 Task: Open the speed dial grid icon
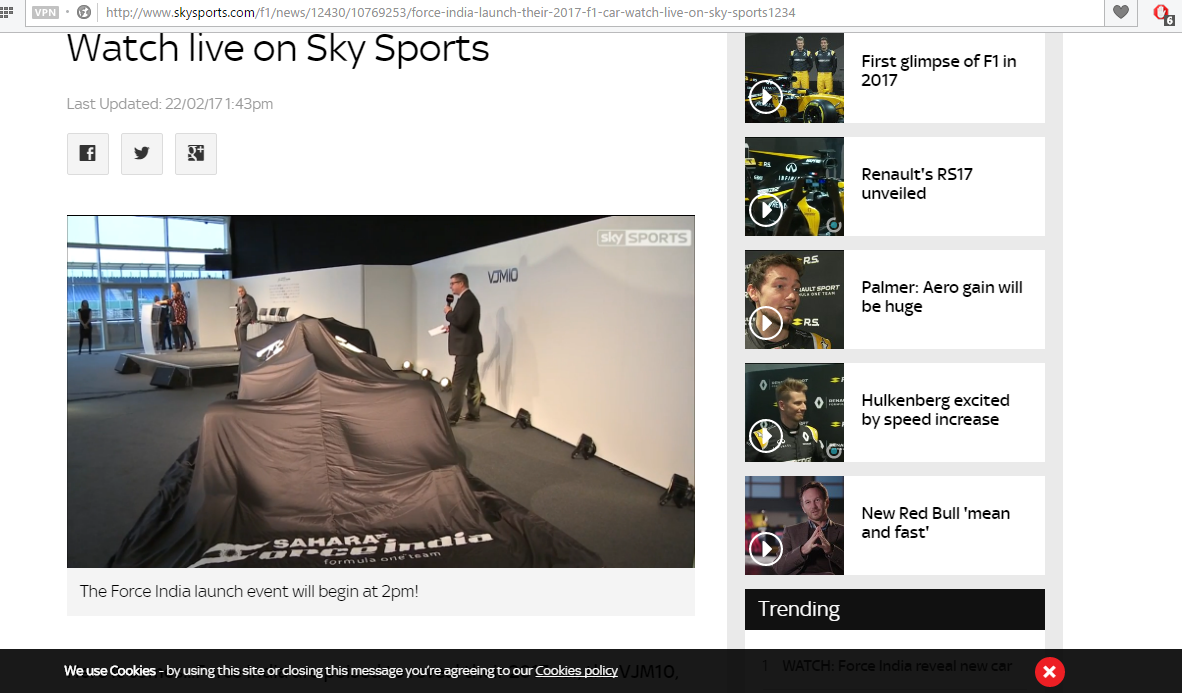click(7, 12)
